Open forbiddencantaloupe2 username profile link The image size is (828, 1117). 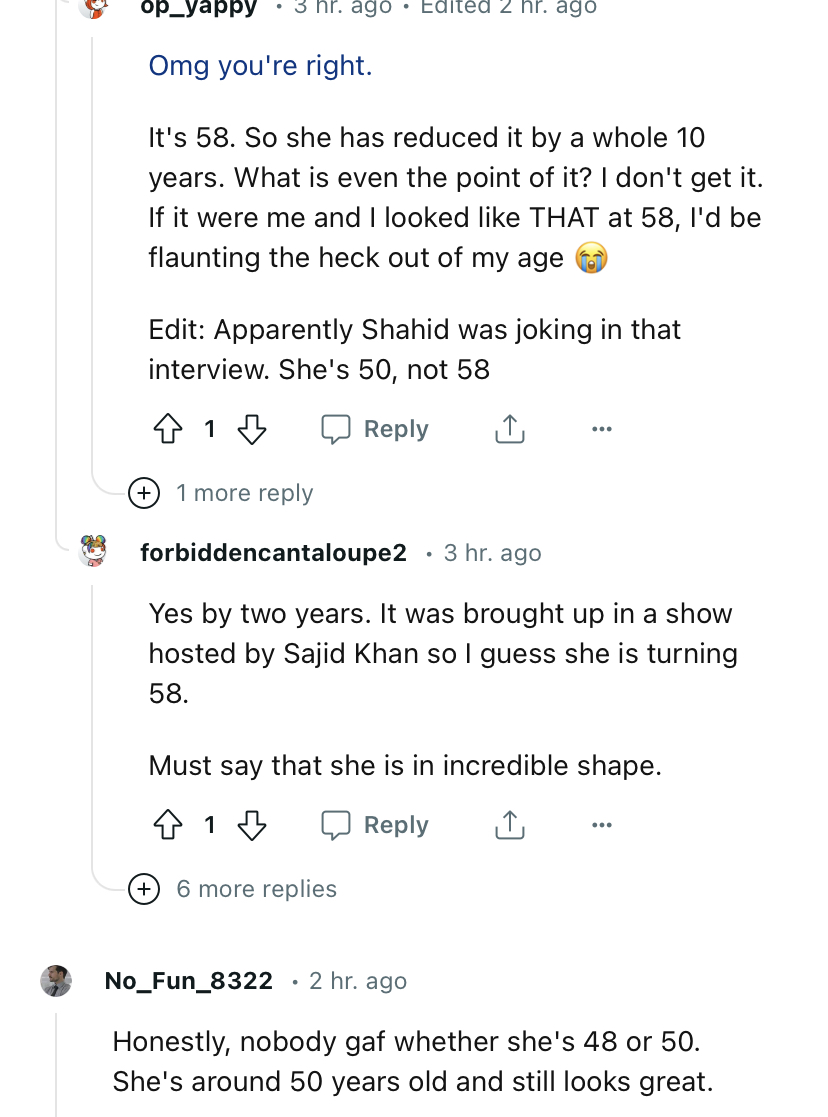tap(273, 553)
